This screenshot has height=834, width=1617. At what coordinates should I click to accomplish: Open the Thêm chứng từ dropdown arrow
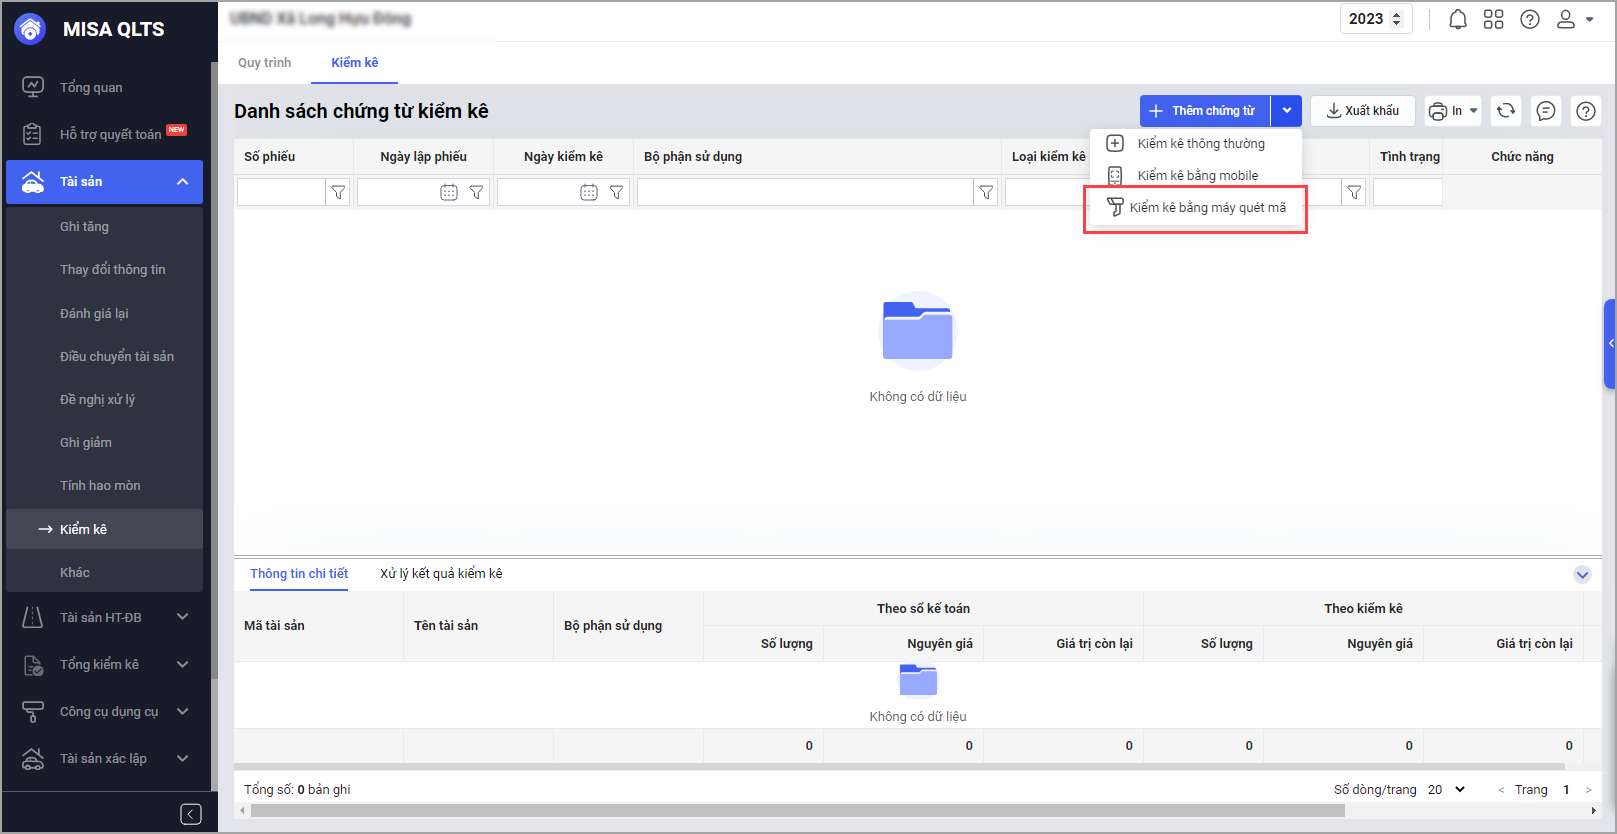(x=1287, y=111)
